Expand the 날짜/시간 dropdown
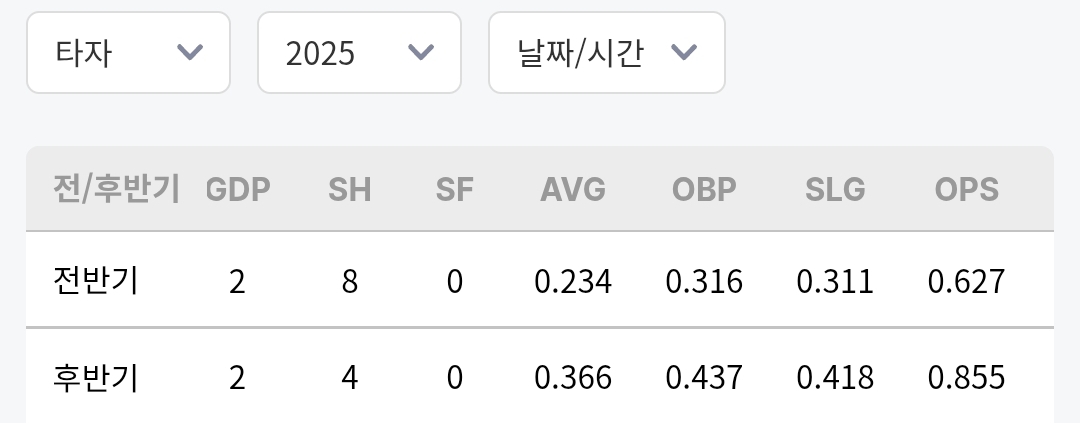 (606, 53)
